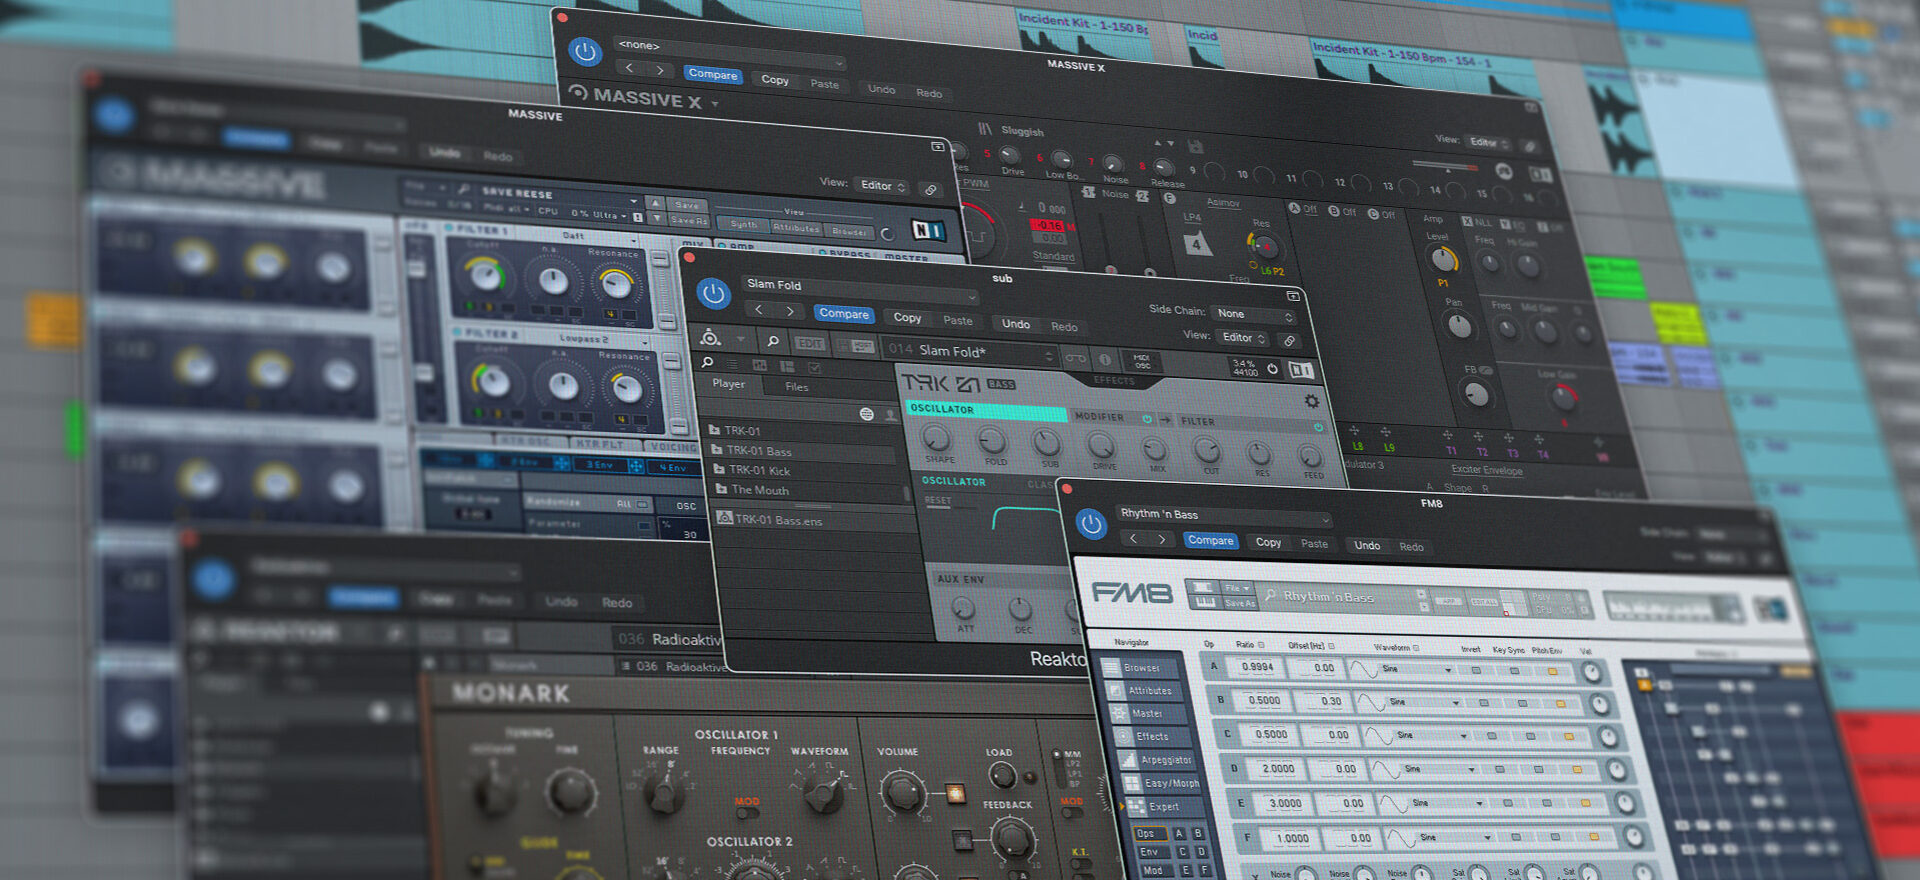The height and width of the screenshot is (880, 1920).
Task: Open View Editor dropdown in Massive window
Action: coord(882,186)
